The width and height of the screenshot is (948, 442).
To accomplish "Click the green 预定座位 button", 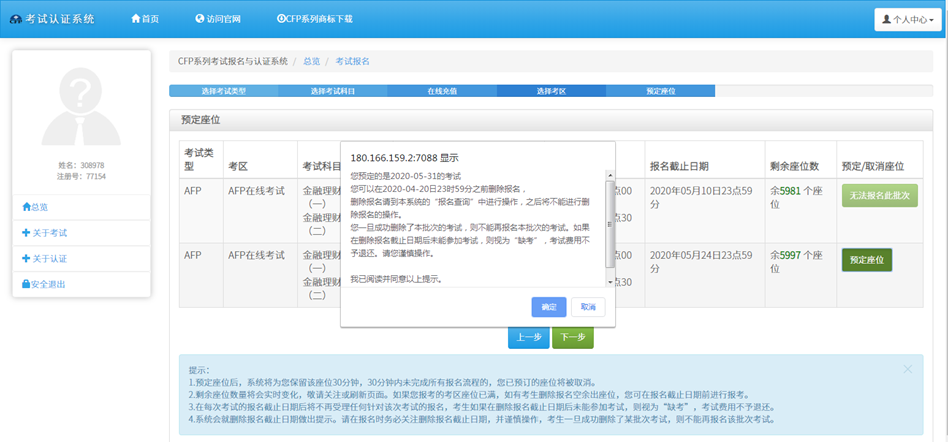I will click(867, 260).
